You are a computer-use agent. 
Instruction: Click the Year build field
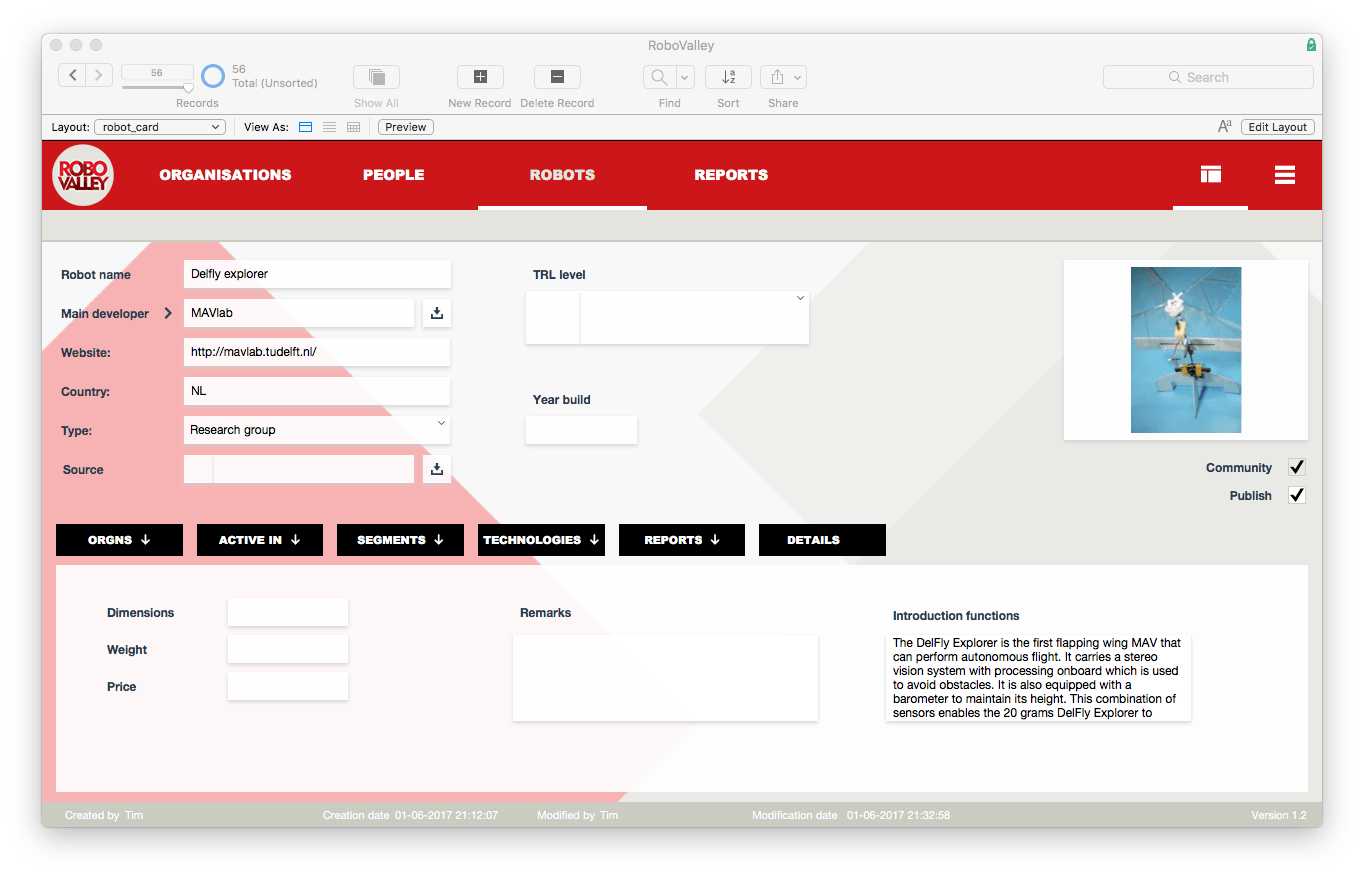coord(581,430)
